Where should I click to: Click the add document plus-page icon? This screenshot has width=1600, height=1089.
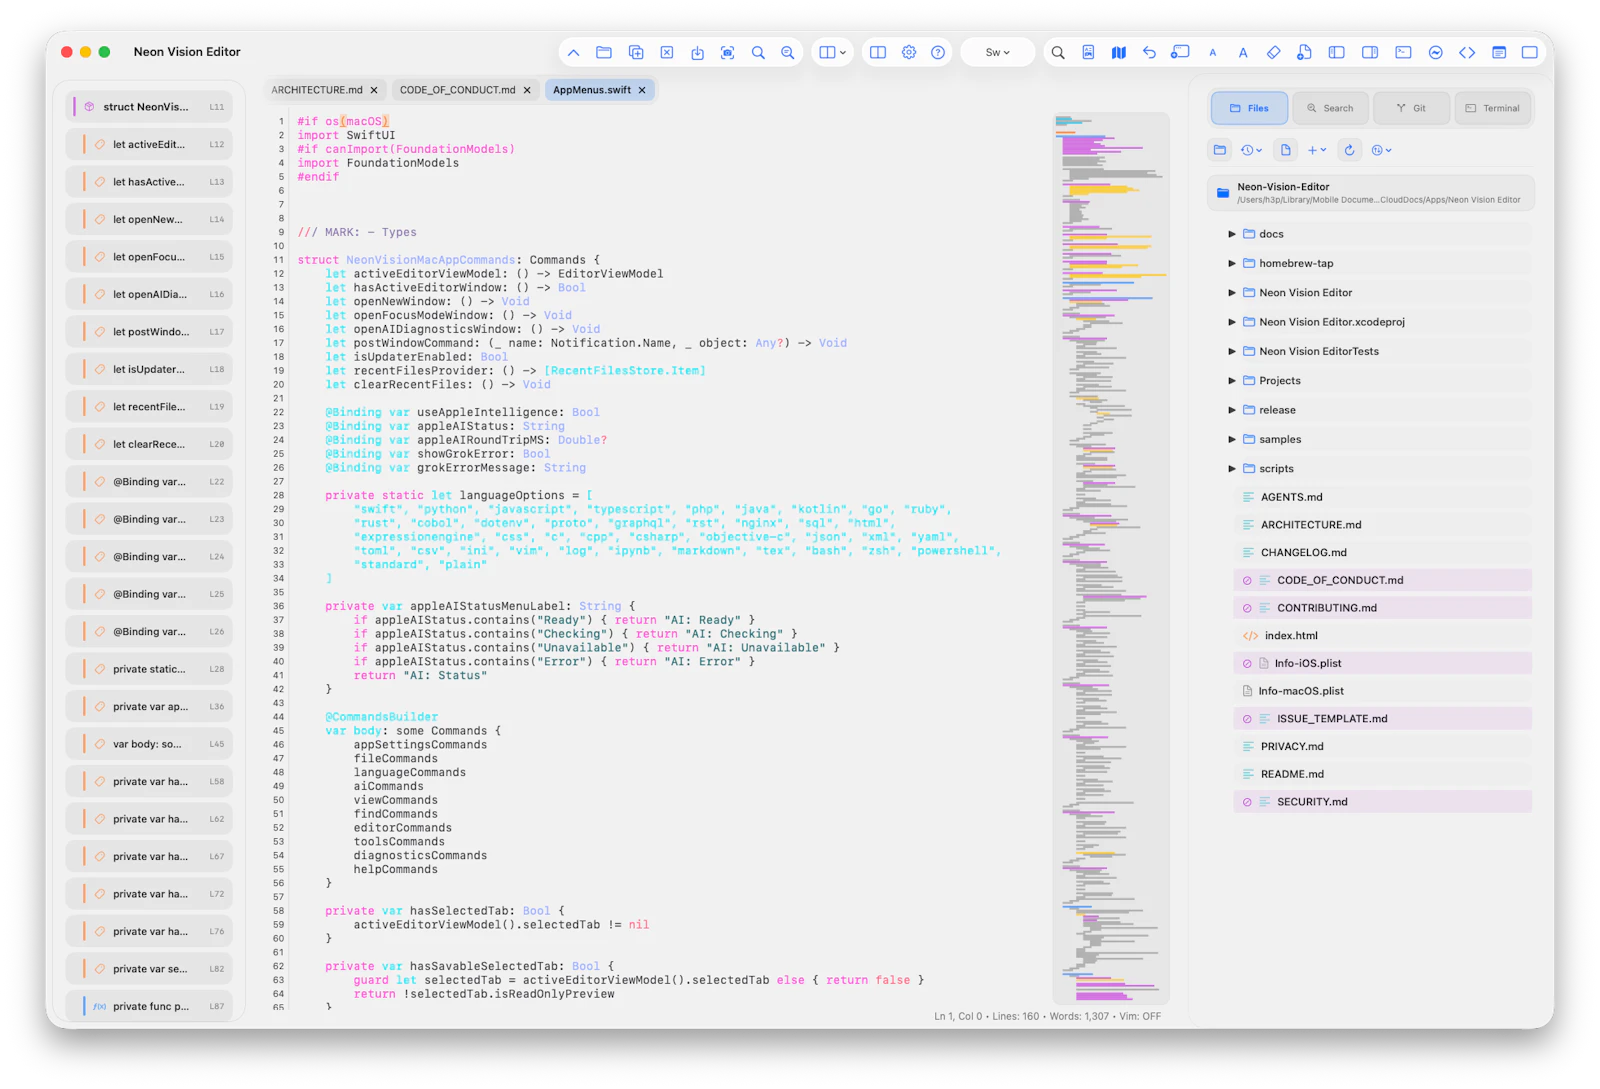(1305, 53)
